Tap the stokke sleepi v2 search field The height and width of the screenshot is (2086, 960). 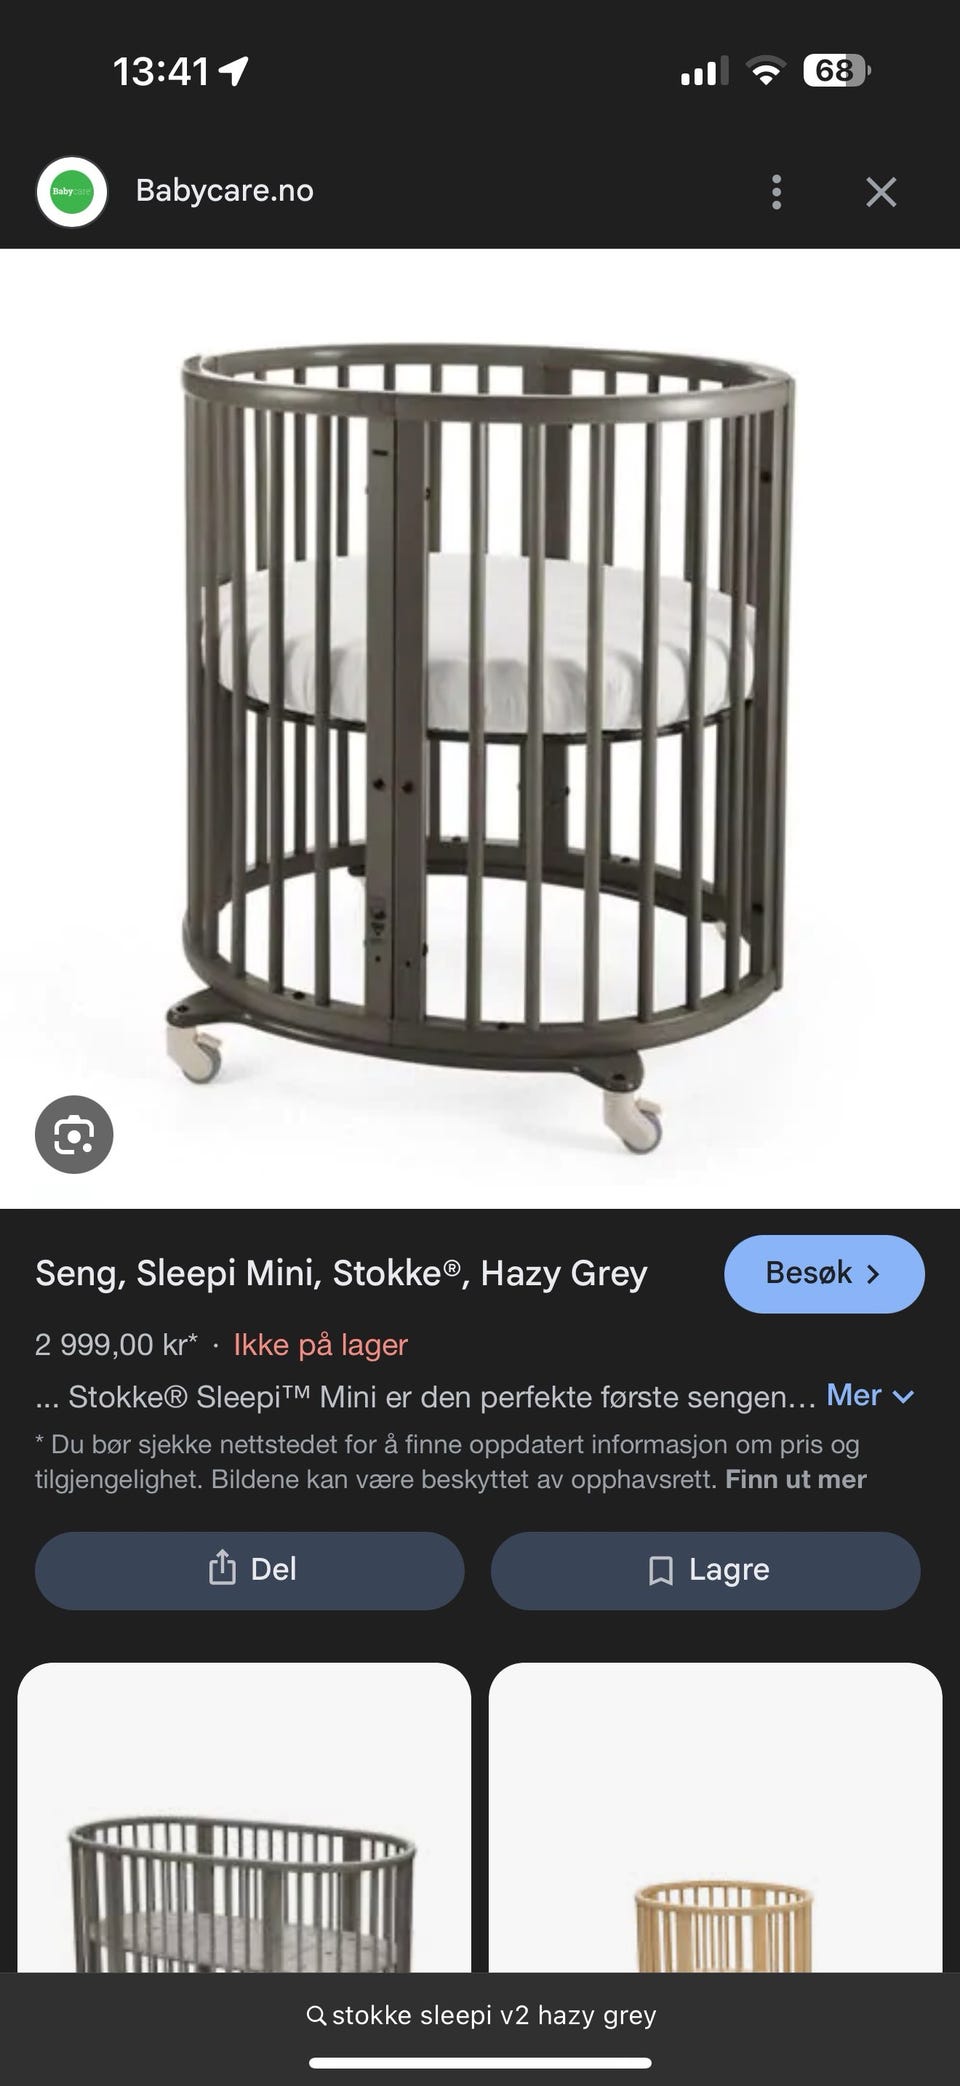(x=480, y=2015)
